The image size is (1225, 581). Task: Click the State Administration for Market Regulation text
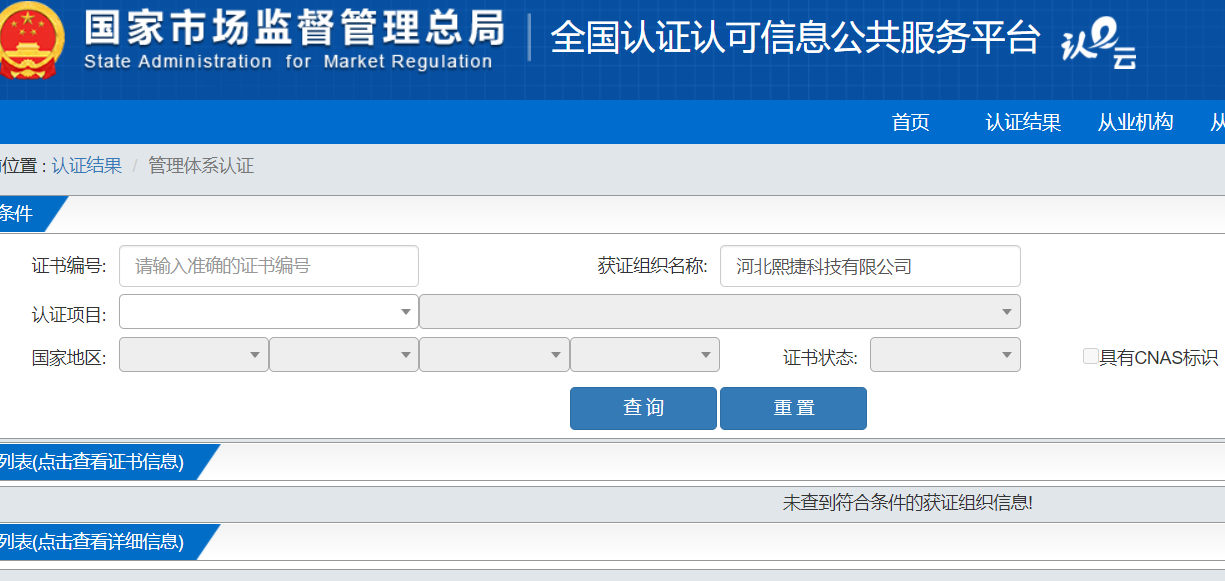(x=288, y=62)
